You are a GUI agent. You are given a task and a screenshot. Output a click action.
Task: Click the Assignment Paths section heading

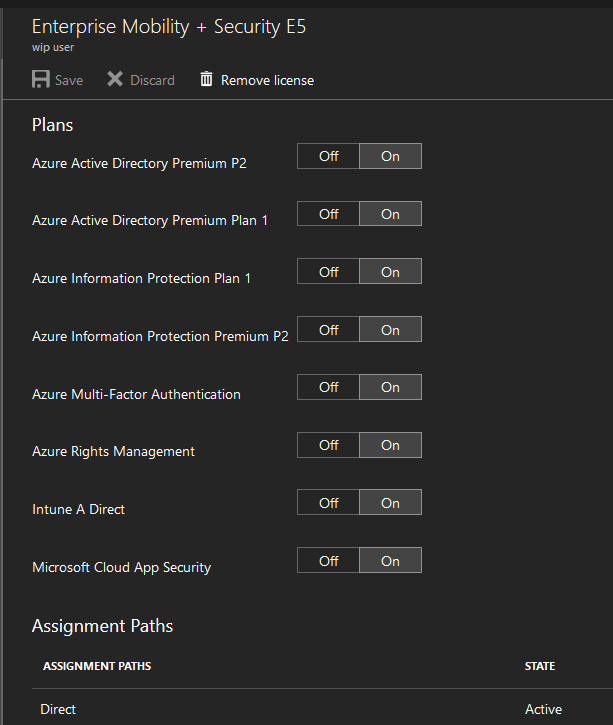tap(102, 626)
